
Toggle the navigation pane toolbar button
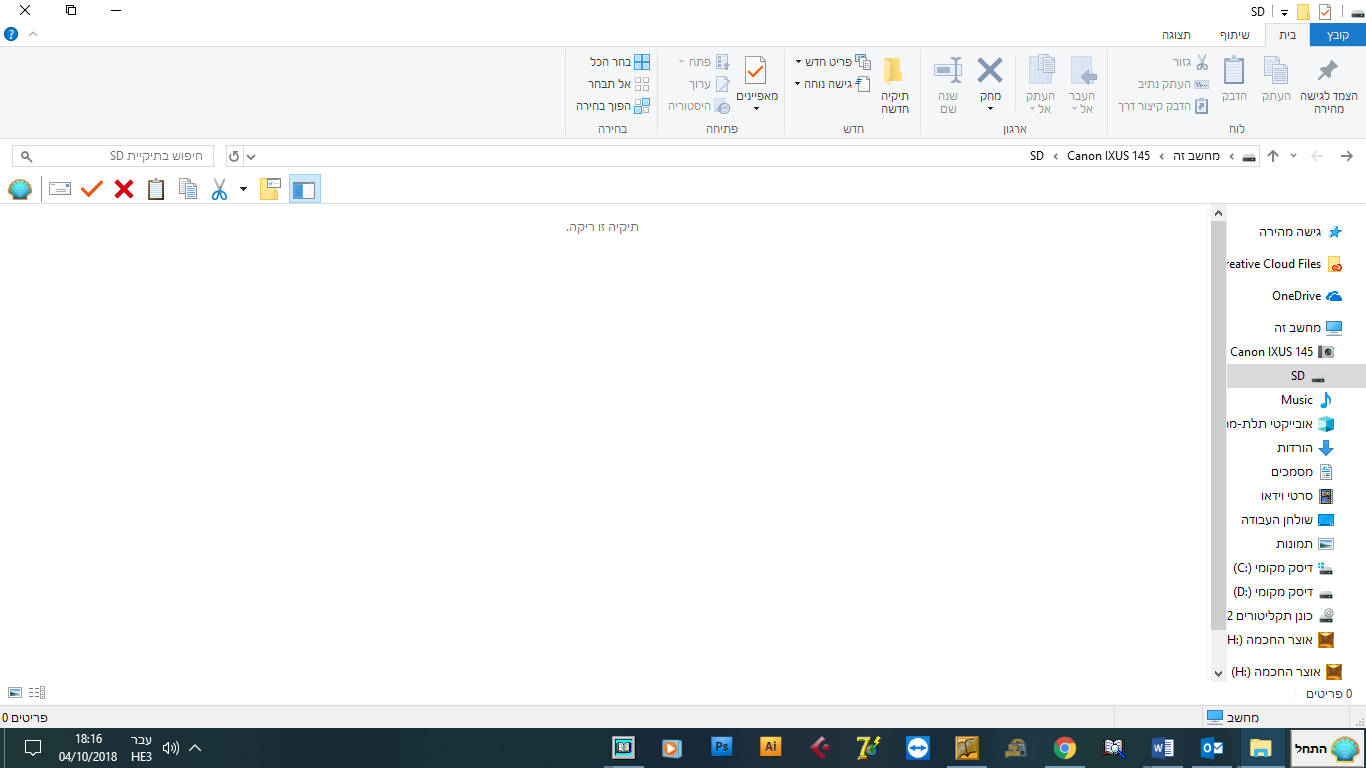304,189
